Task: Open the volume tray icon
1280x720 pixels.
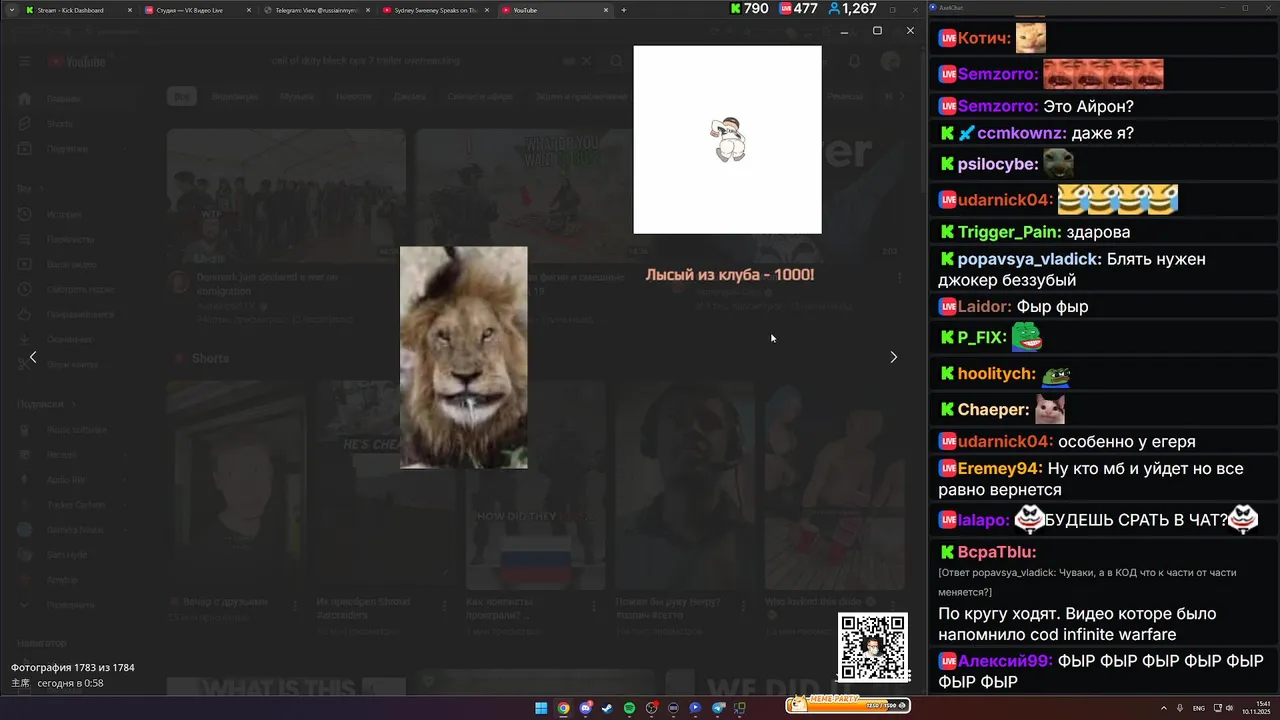Action: (1229, 708)
